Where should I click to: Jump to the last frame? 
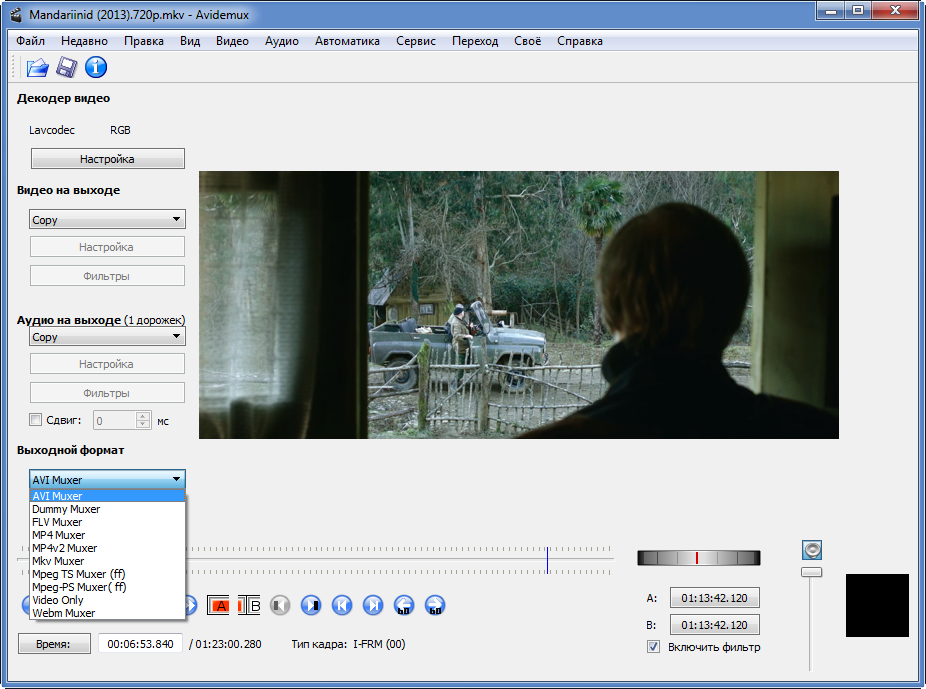[373, 605]
